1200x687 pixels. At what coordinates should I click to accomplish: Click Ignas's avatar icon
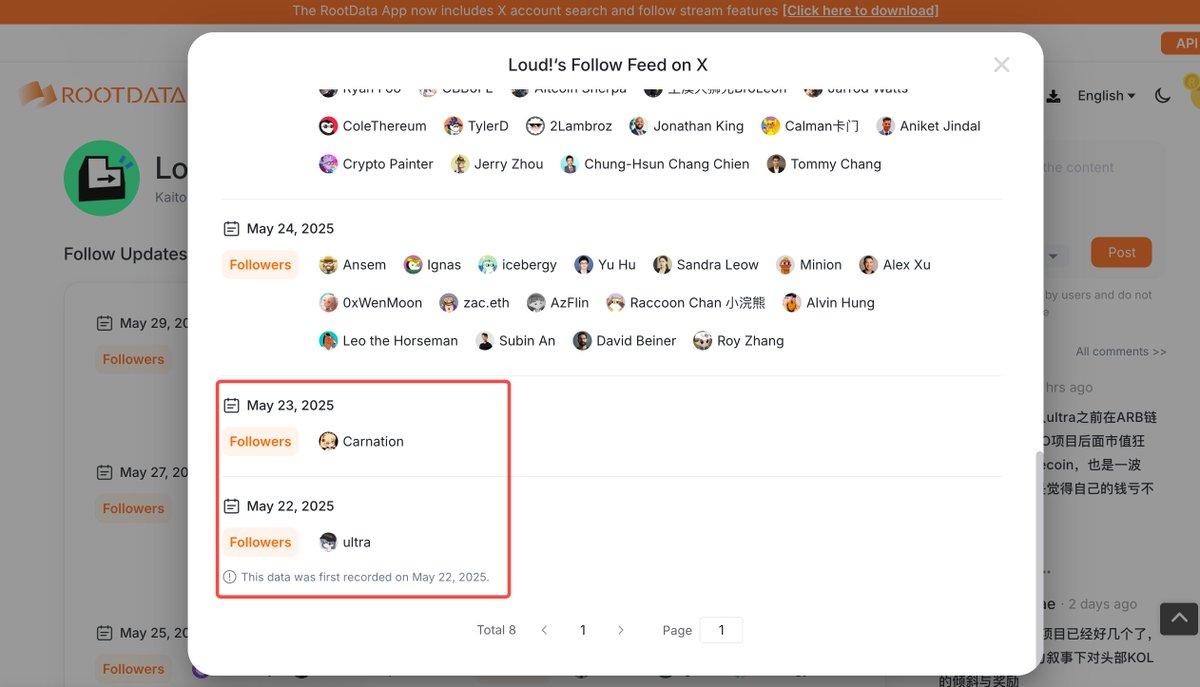click(412, 265)
